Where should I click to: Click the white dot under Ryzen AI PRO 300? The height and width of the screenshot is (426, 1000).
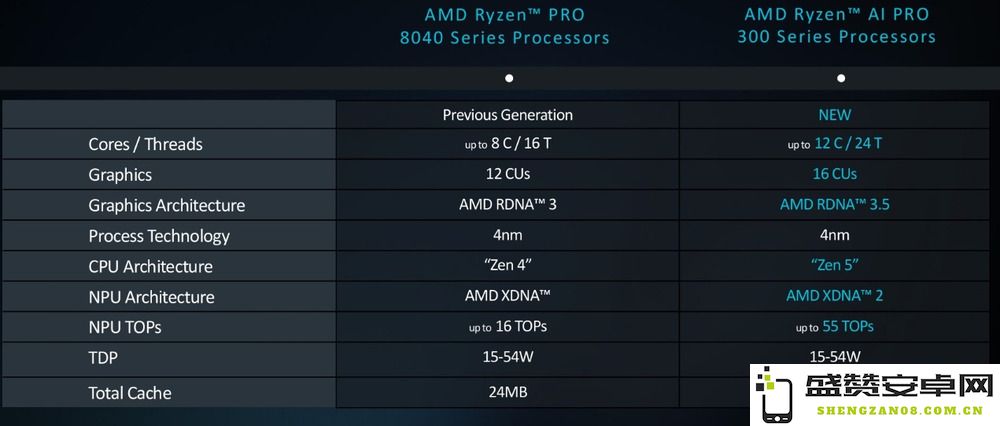pyautogui.click(x=841, y=78)
